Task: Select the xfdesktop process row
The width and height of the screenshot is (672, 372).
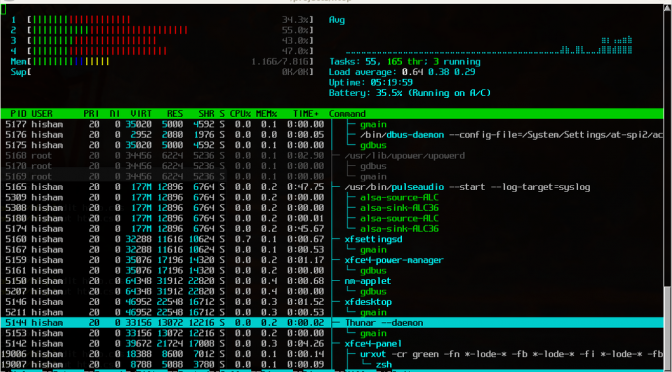Action: (332, 302)
